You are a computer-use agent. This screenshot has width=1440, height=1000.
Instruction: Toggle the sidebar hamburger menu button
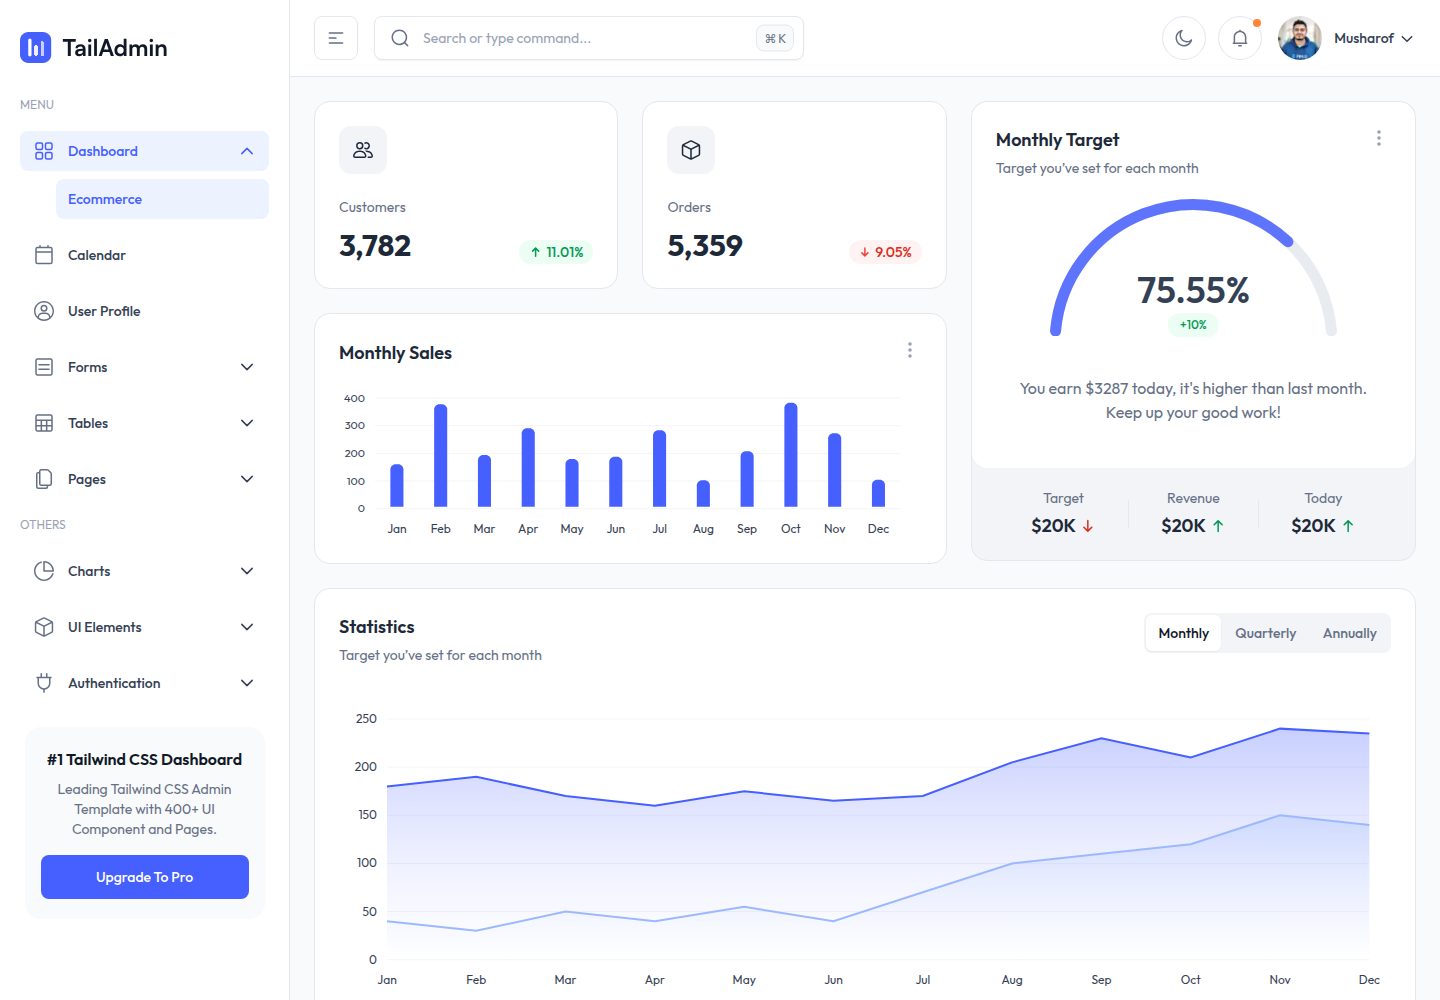tap(336, 38)
